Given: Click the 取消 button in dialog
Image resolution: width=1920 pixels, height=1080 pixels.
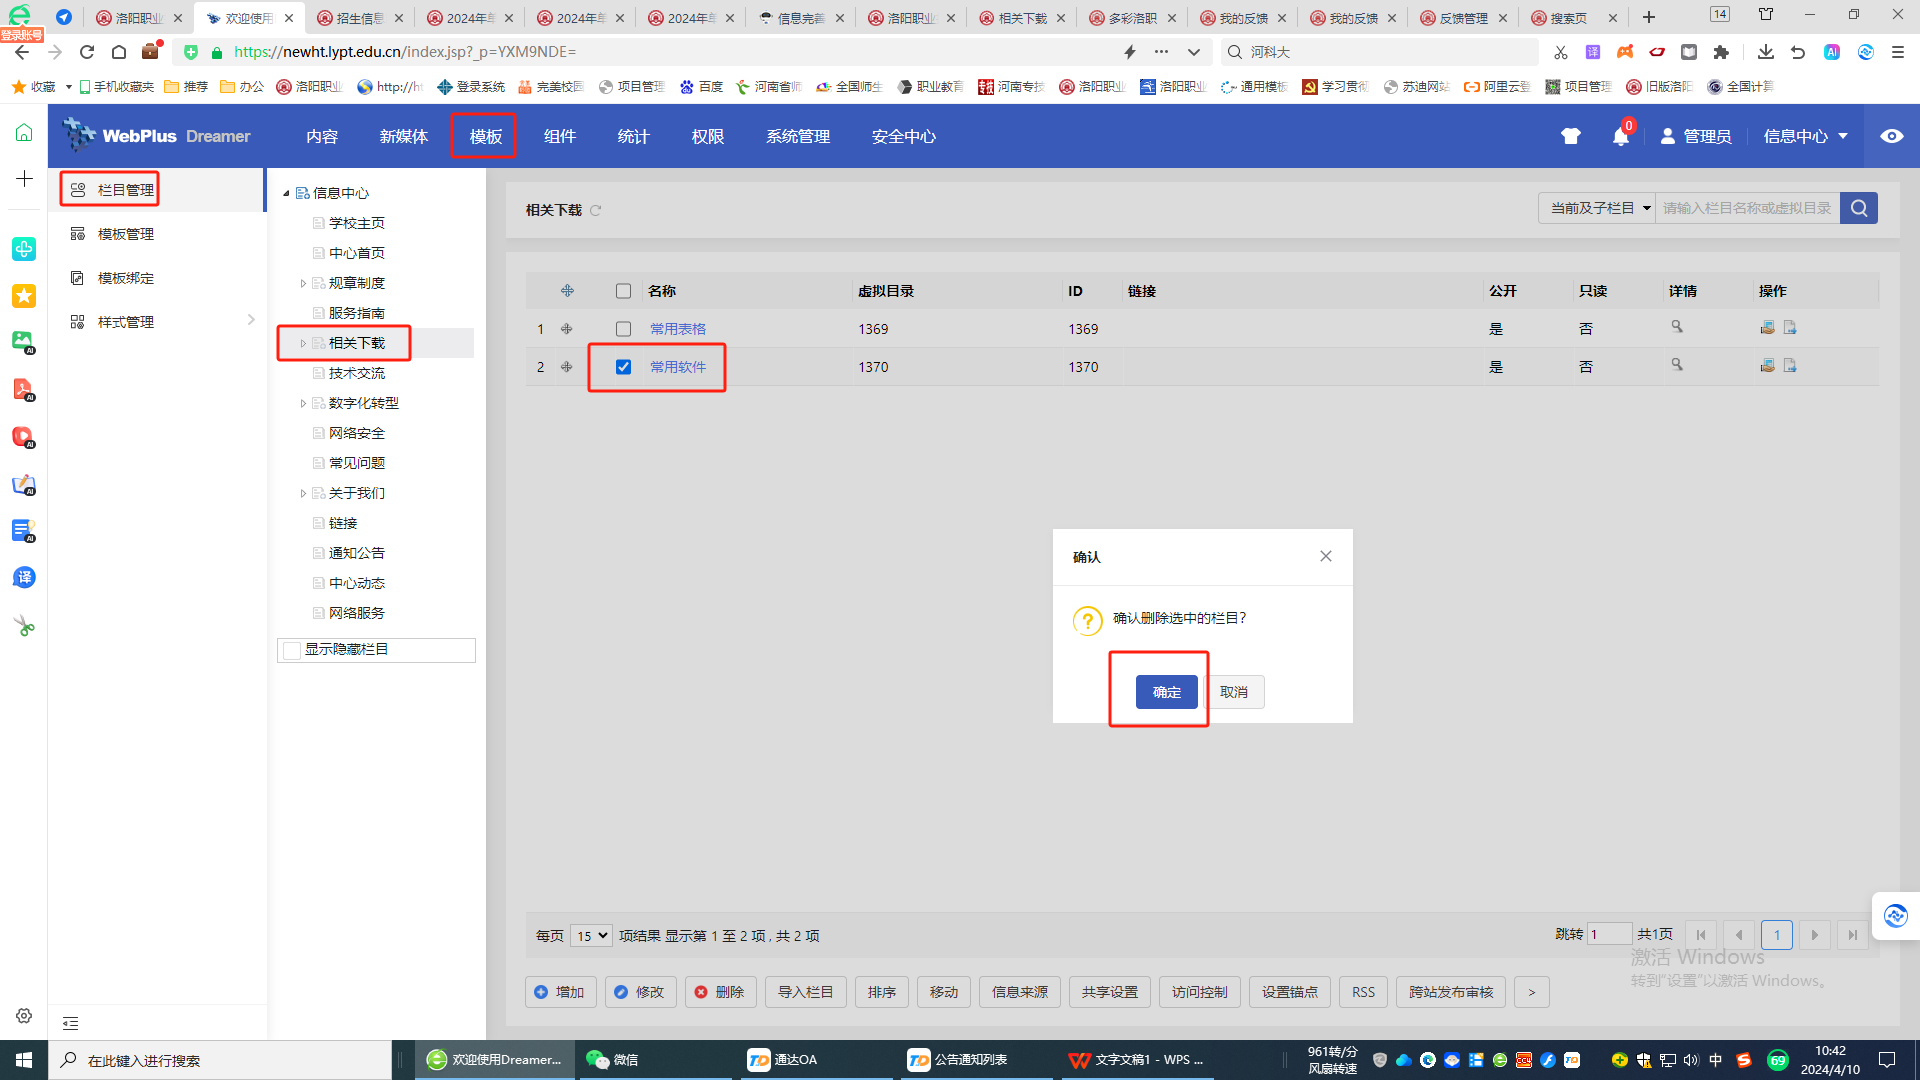Looking at the screenshot, I should pos(1233,692).
